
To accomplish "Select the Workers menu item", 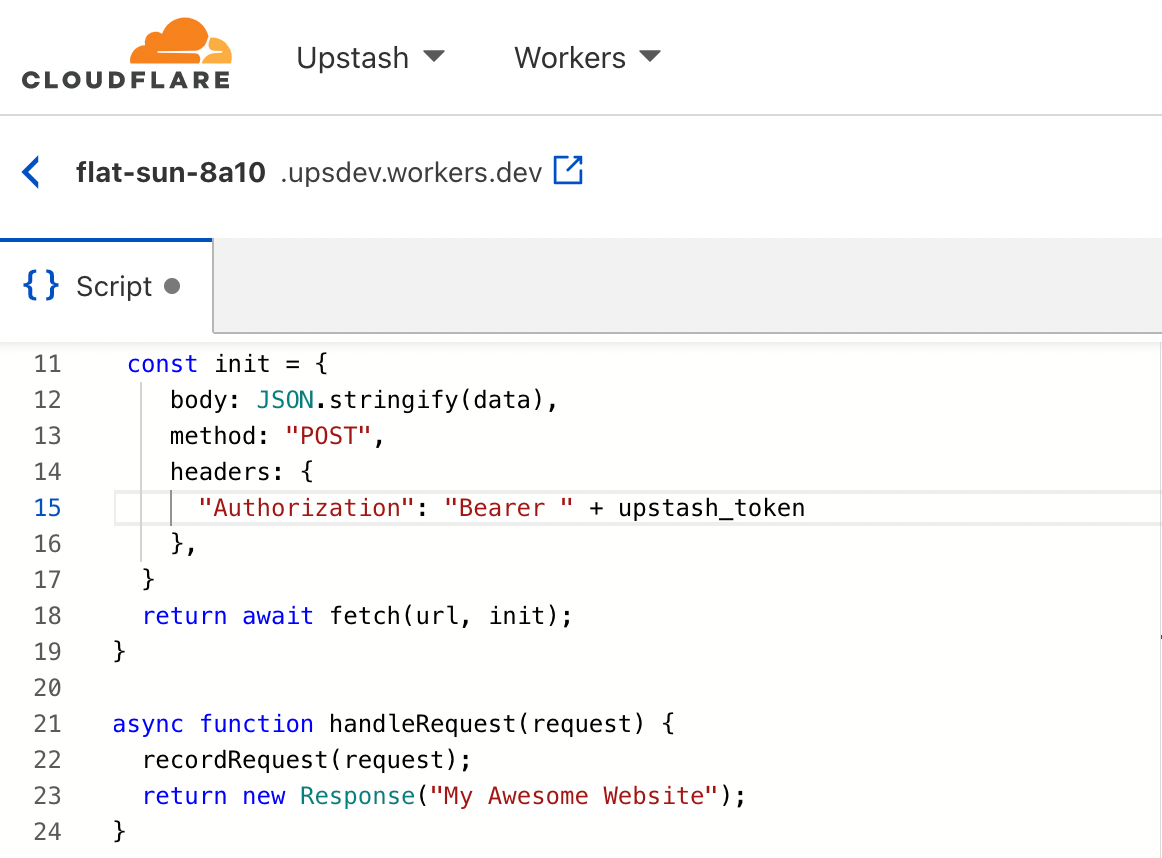I will coord(570,58).
